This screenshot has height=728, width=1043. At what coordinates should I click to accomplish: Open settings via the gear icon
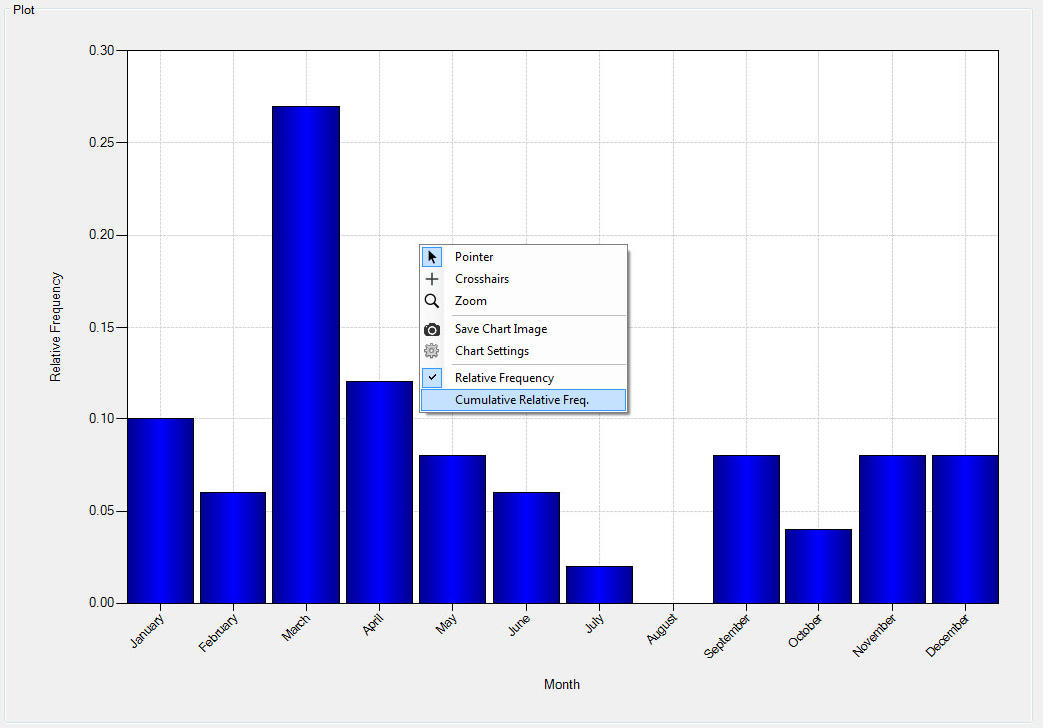tap(431, 350)
